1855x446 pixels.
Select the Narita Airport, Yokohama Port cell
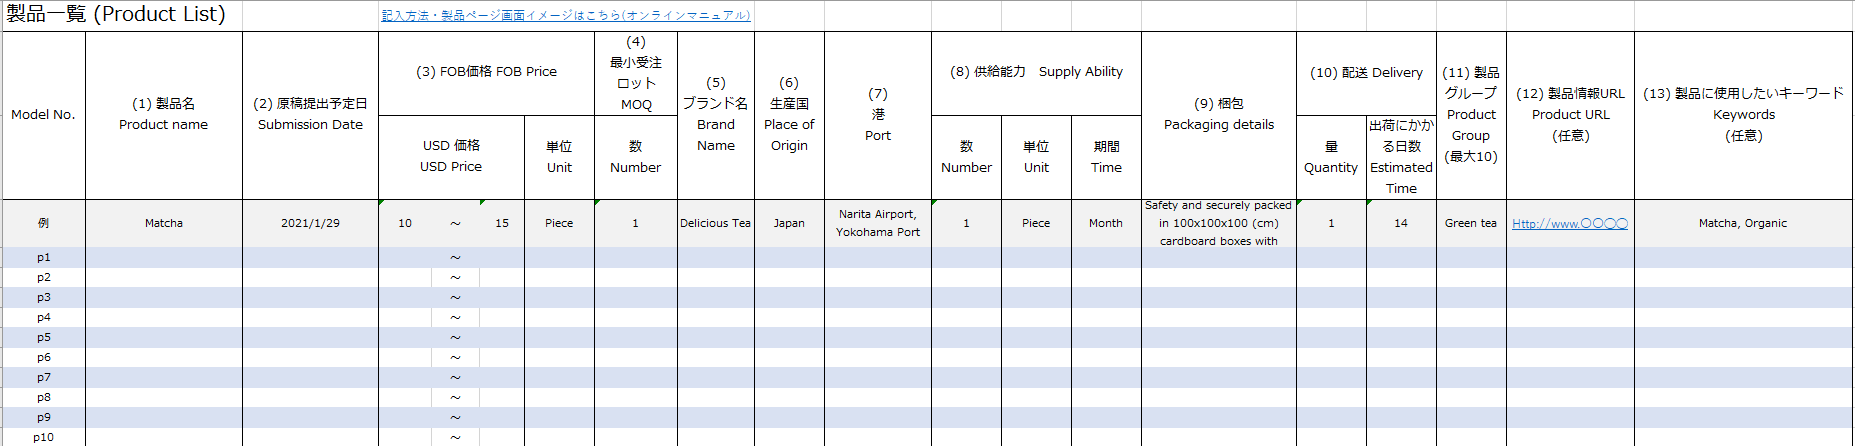(878, 223)
